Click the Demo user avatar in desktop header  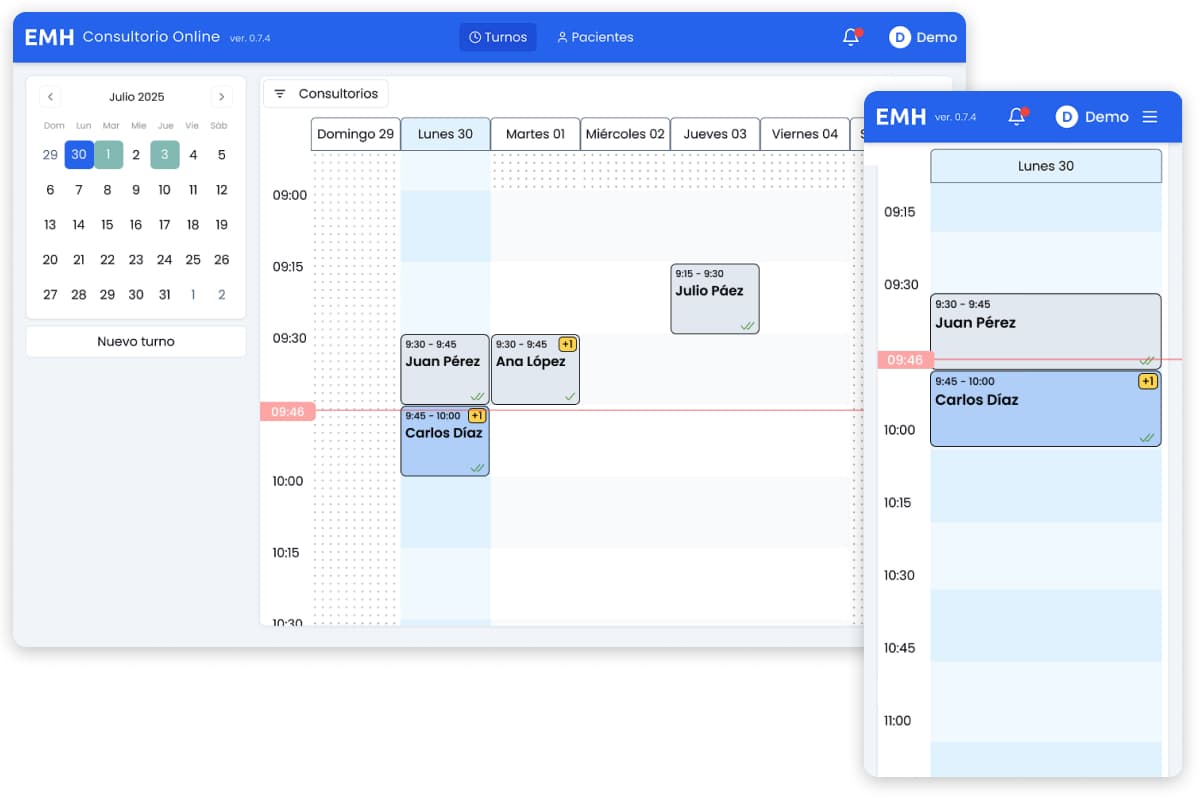(900, 37)
